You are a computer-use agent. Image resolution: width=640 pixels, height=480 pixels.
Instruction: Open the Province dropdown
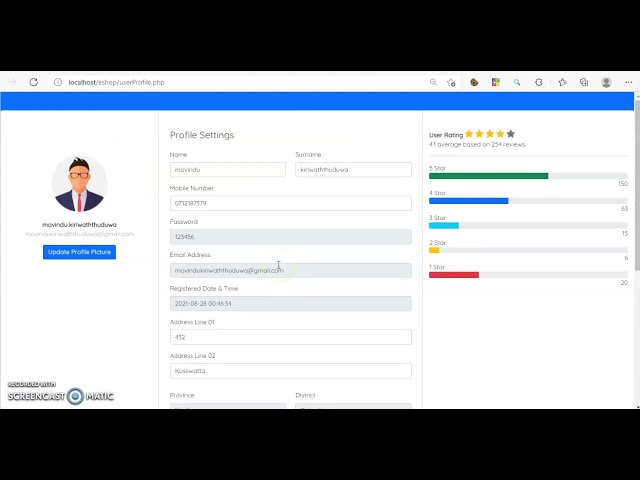[227, 406]
